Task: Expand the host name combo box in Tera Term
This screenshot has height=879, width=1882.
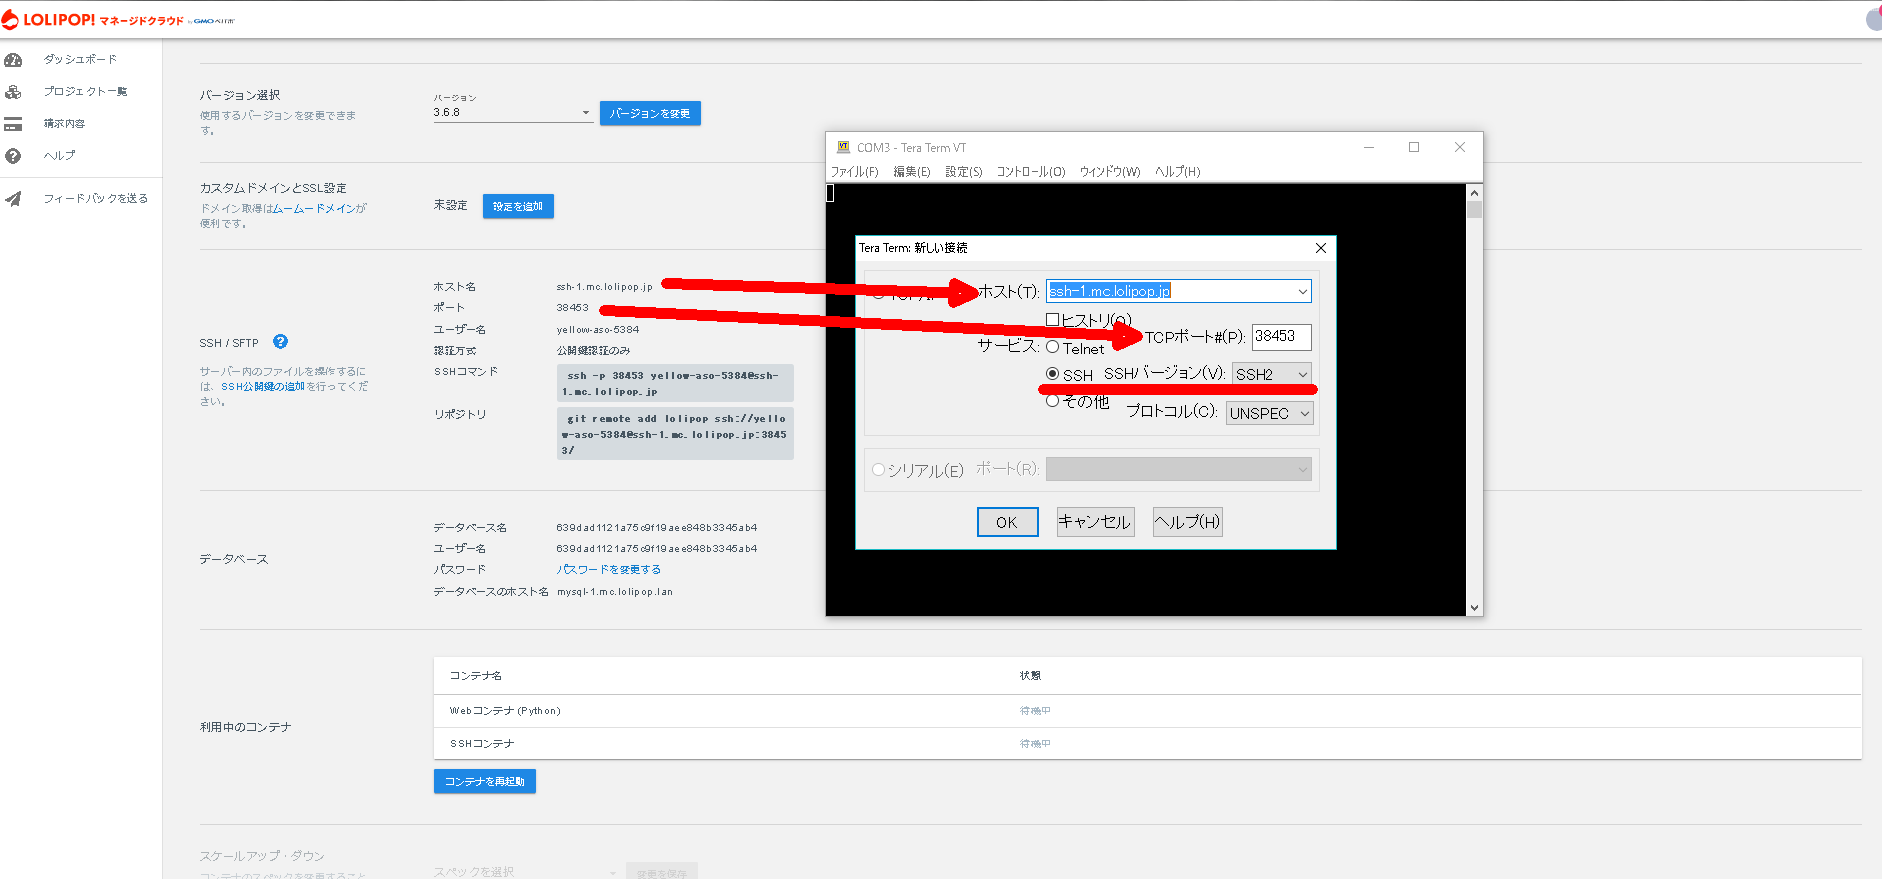Action: [1302, 291]
